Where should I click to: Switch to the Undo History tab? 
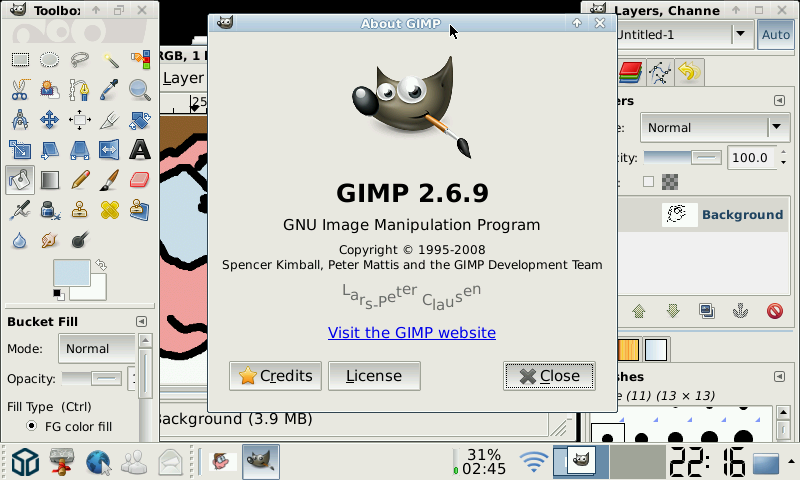pyautogui.click(x=689, y=72)
